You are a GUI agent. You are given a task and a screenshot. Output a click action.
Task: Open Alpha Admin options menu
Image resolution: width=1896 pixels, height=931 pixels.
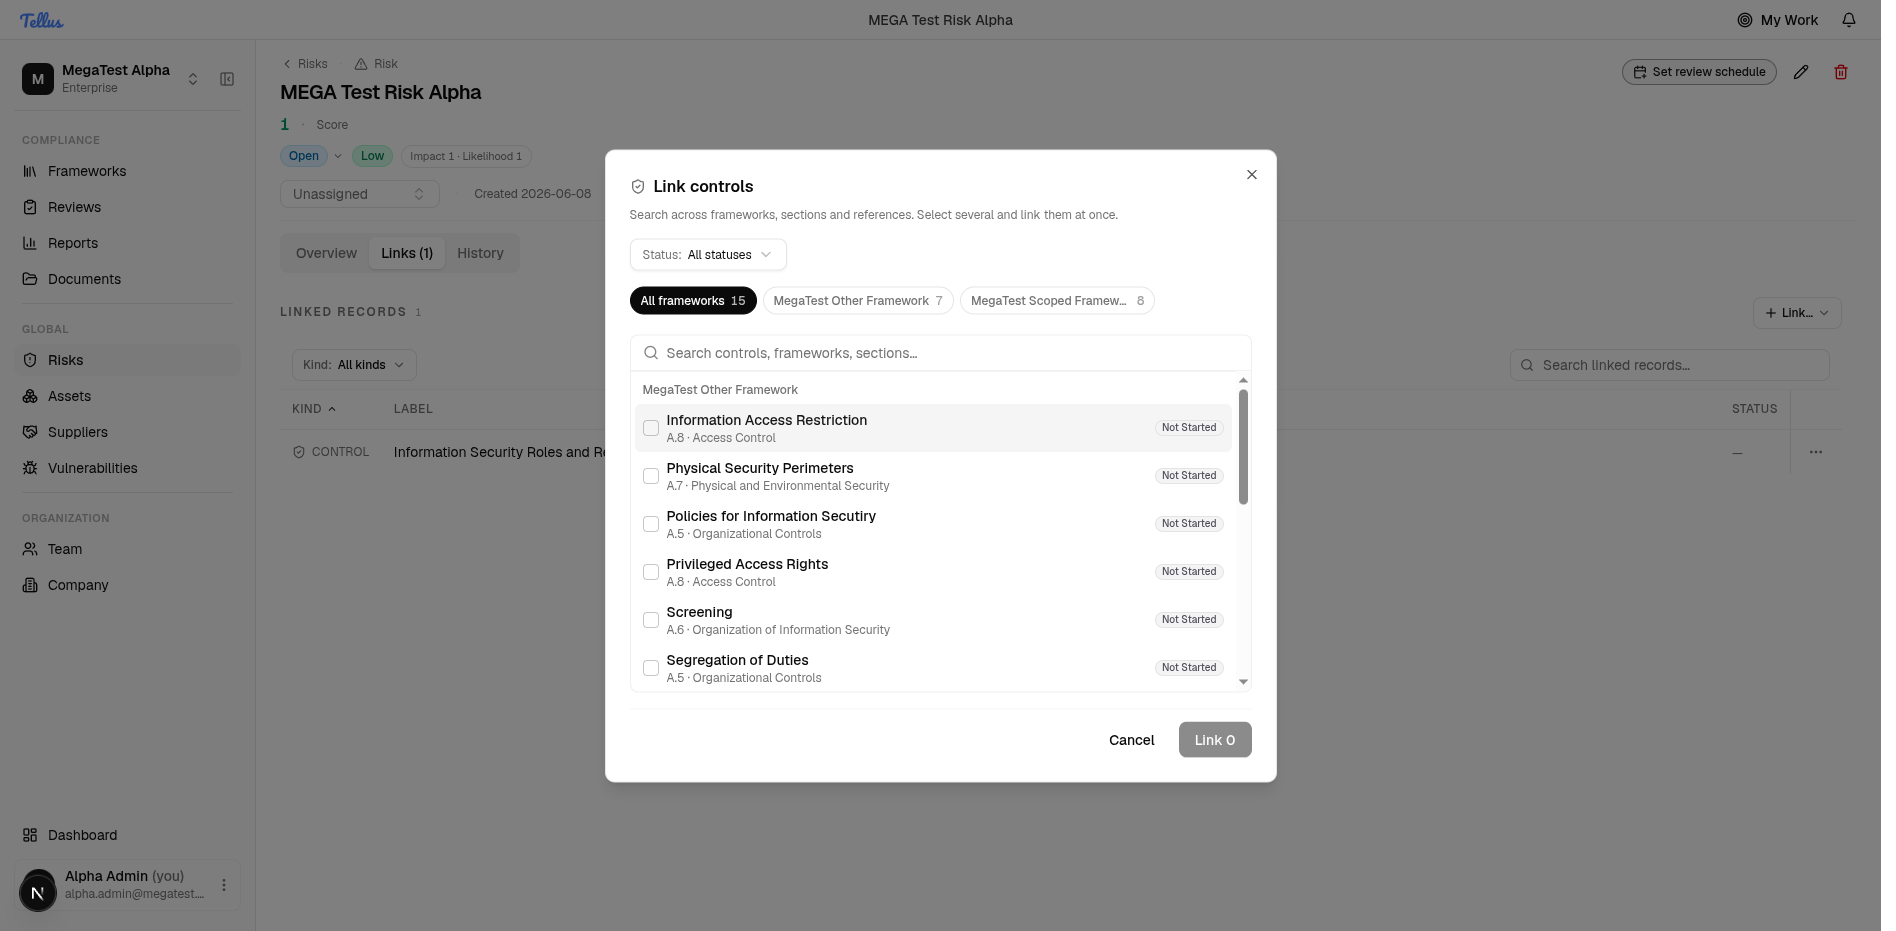point(224,885)
